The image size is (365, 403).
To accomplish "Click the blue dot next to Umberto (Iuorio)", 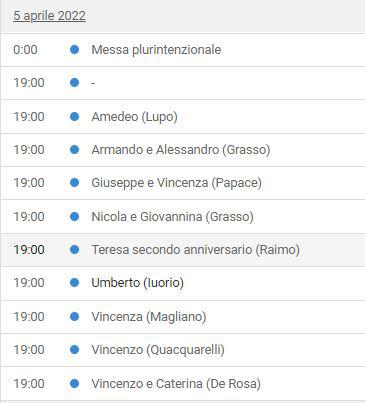I will (75, 283).
